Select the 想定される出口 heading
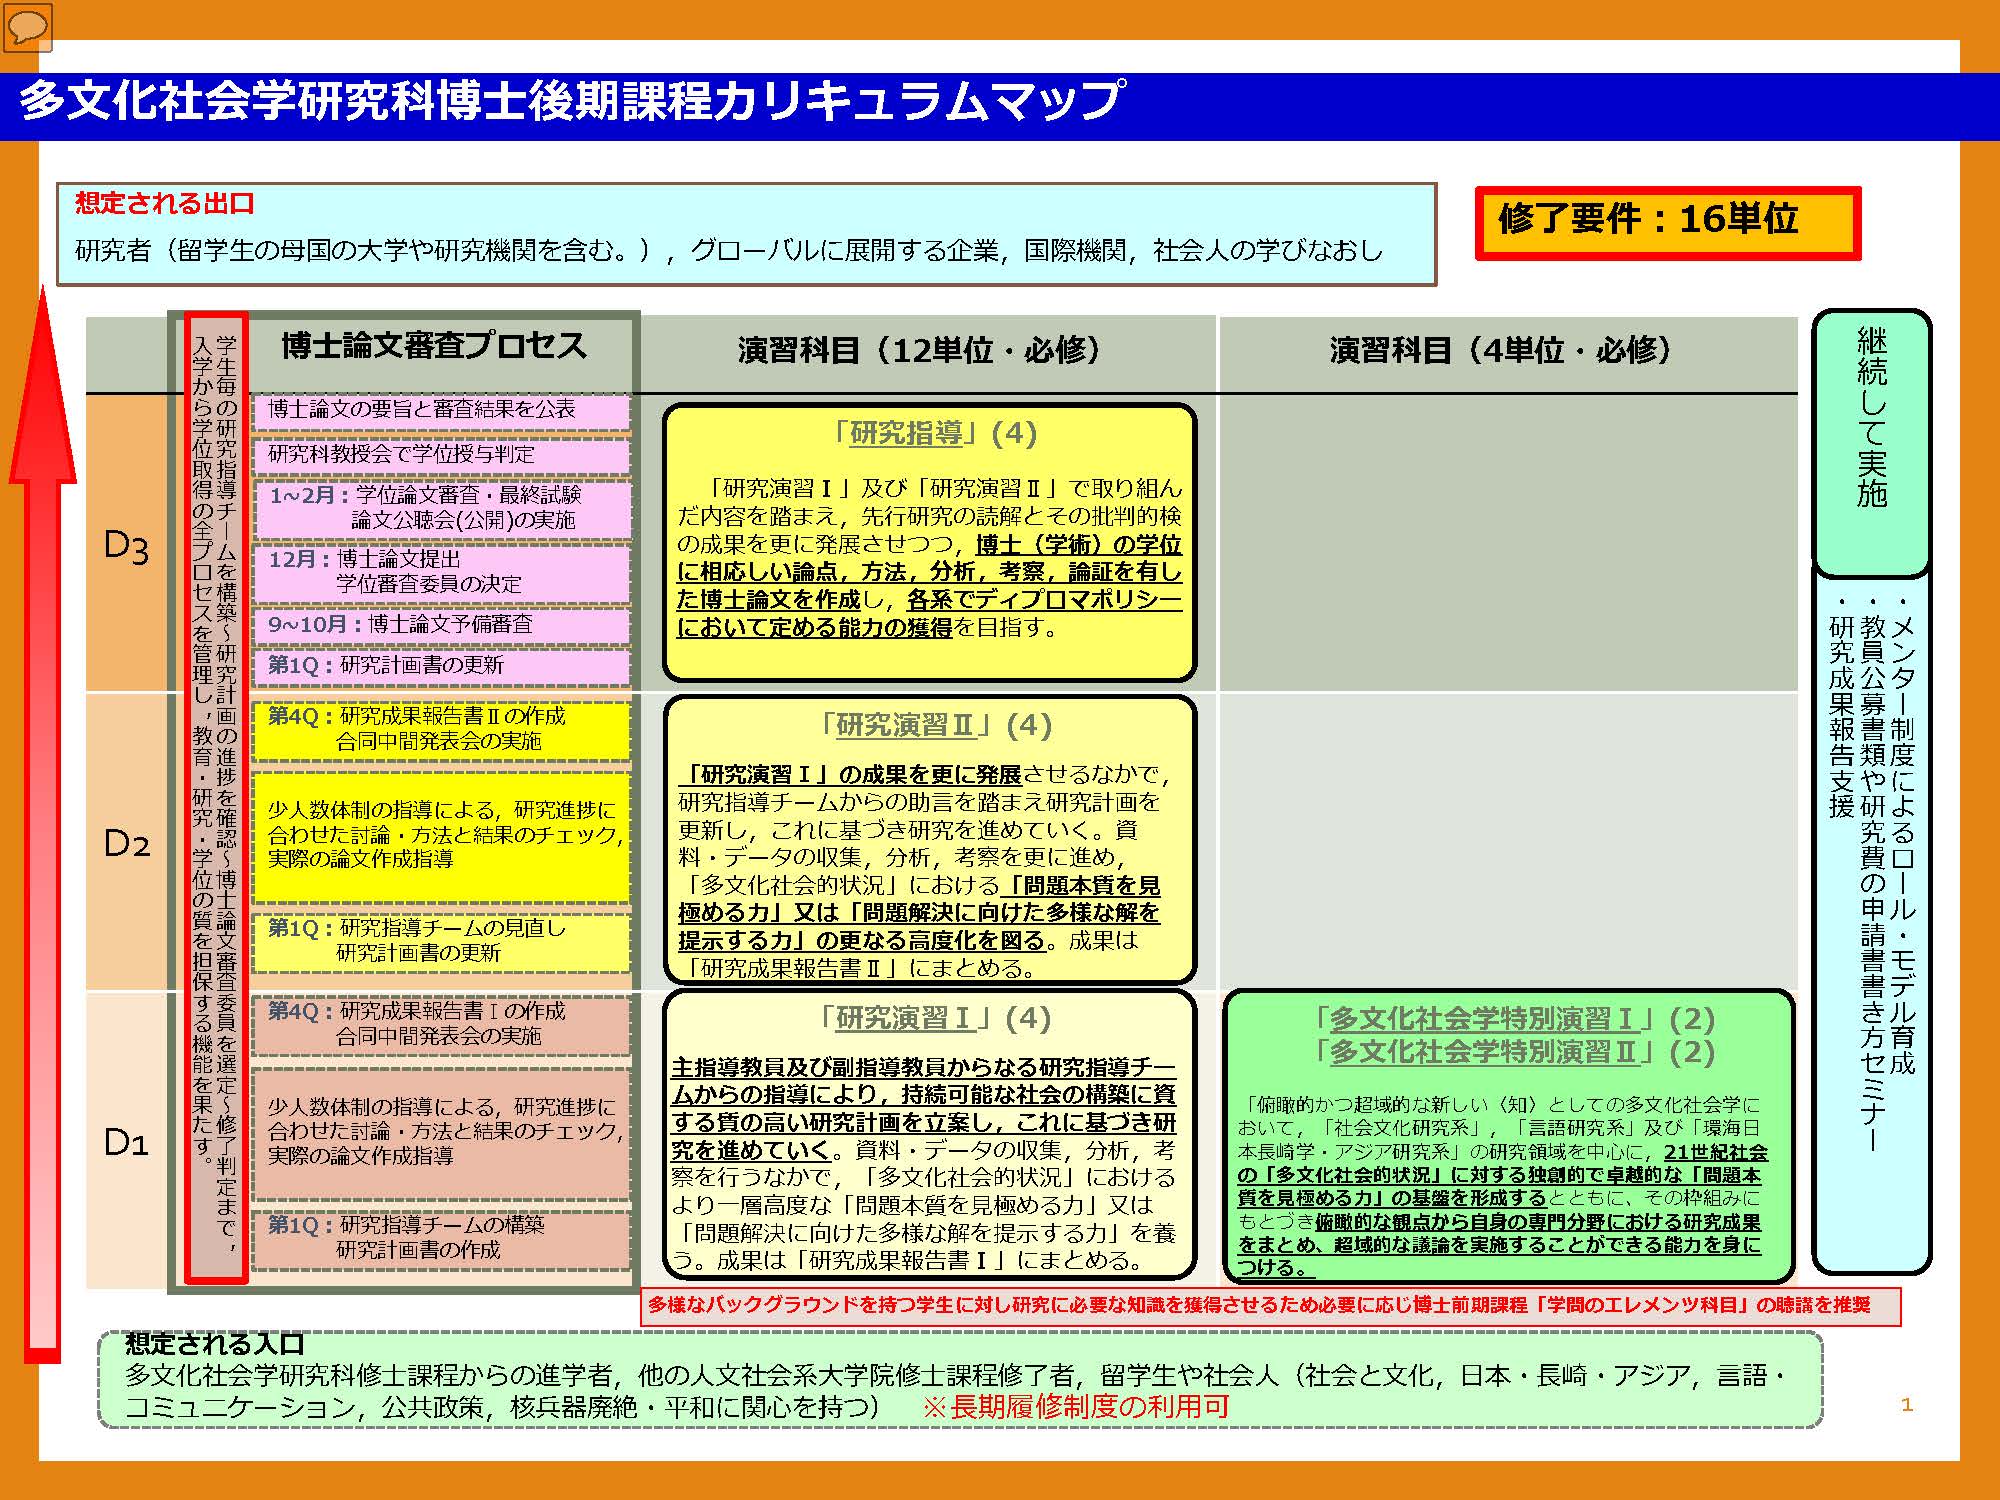Screen dimensions: 2000x1500 (165, 203)
